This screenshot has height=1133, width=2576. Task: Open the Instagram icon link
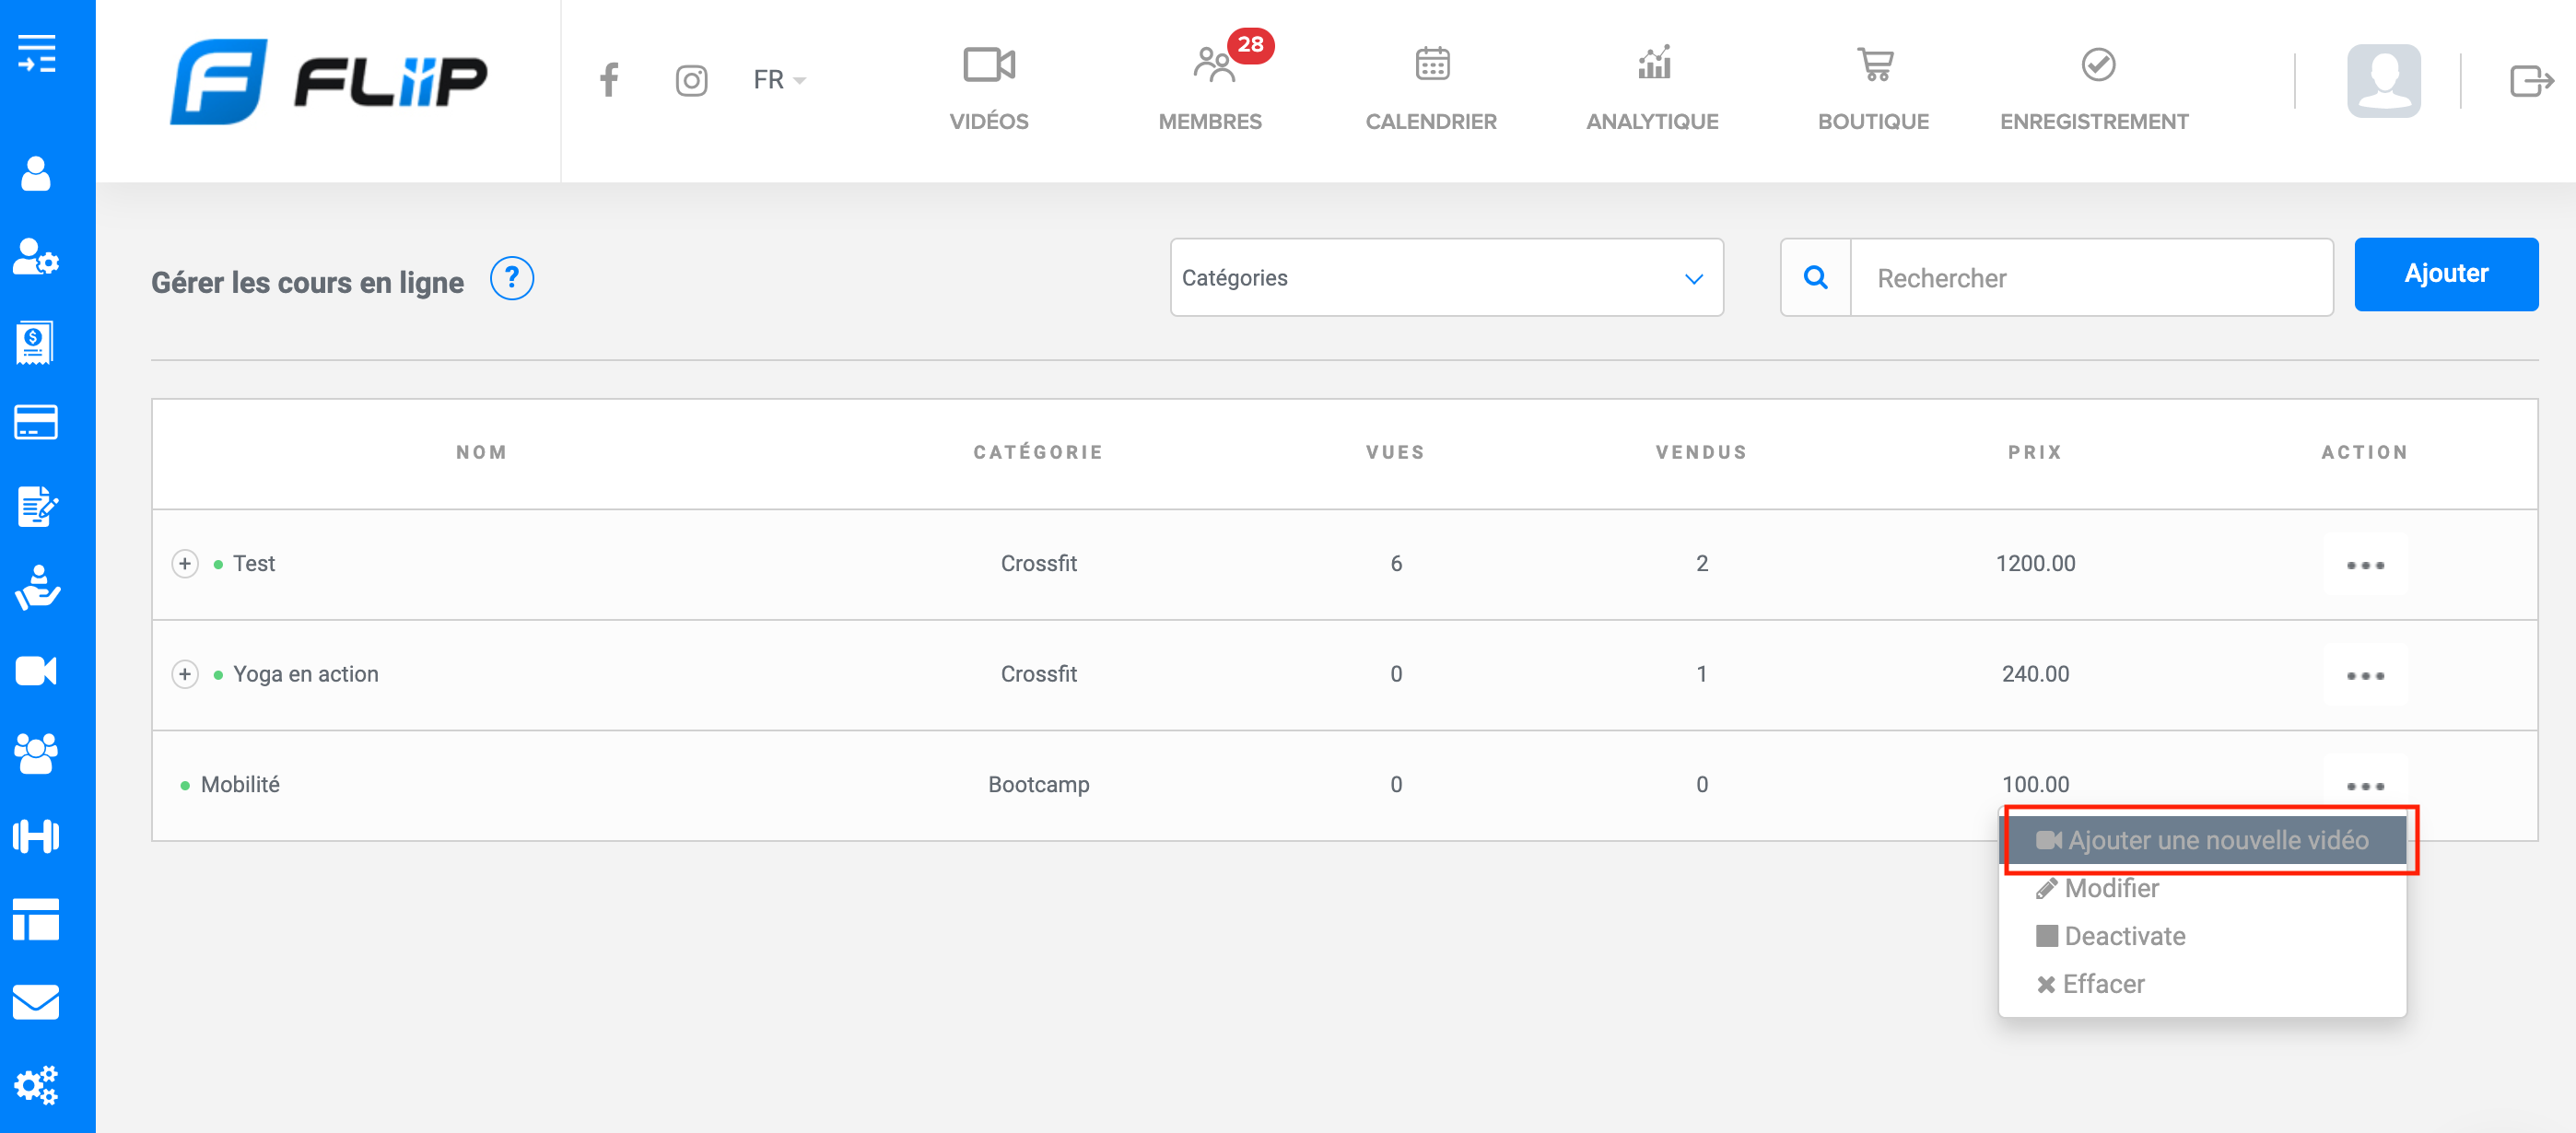(x=691, y=80)
